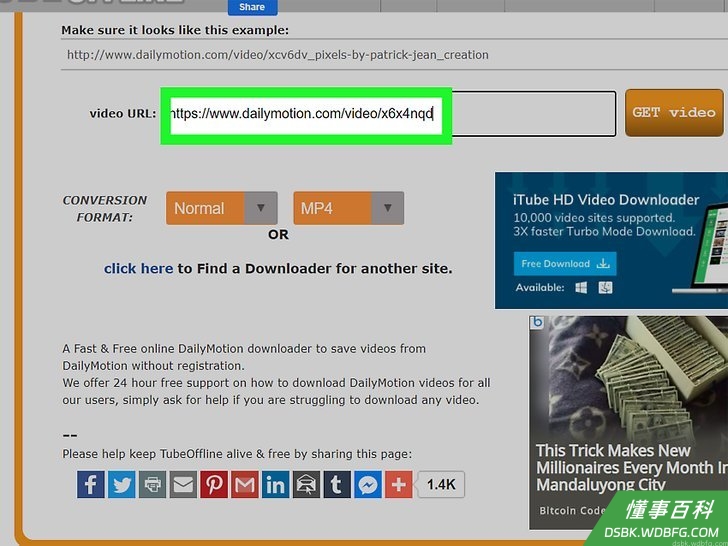Open the iTube HD Video Downloader ad title
The image size is (728, 546).
coord(606,200)
